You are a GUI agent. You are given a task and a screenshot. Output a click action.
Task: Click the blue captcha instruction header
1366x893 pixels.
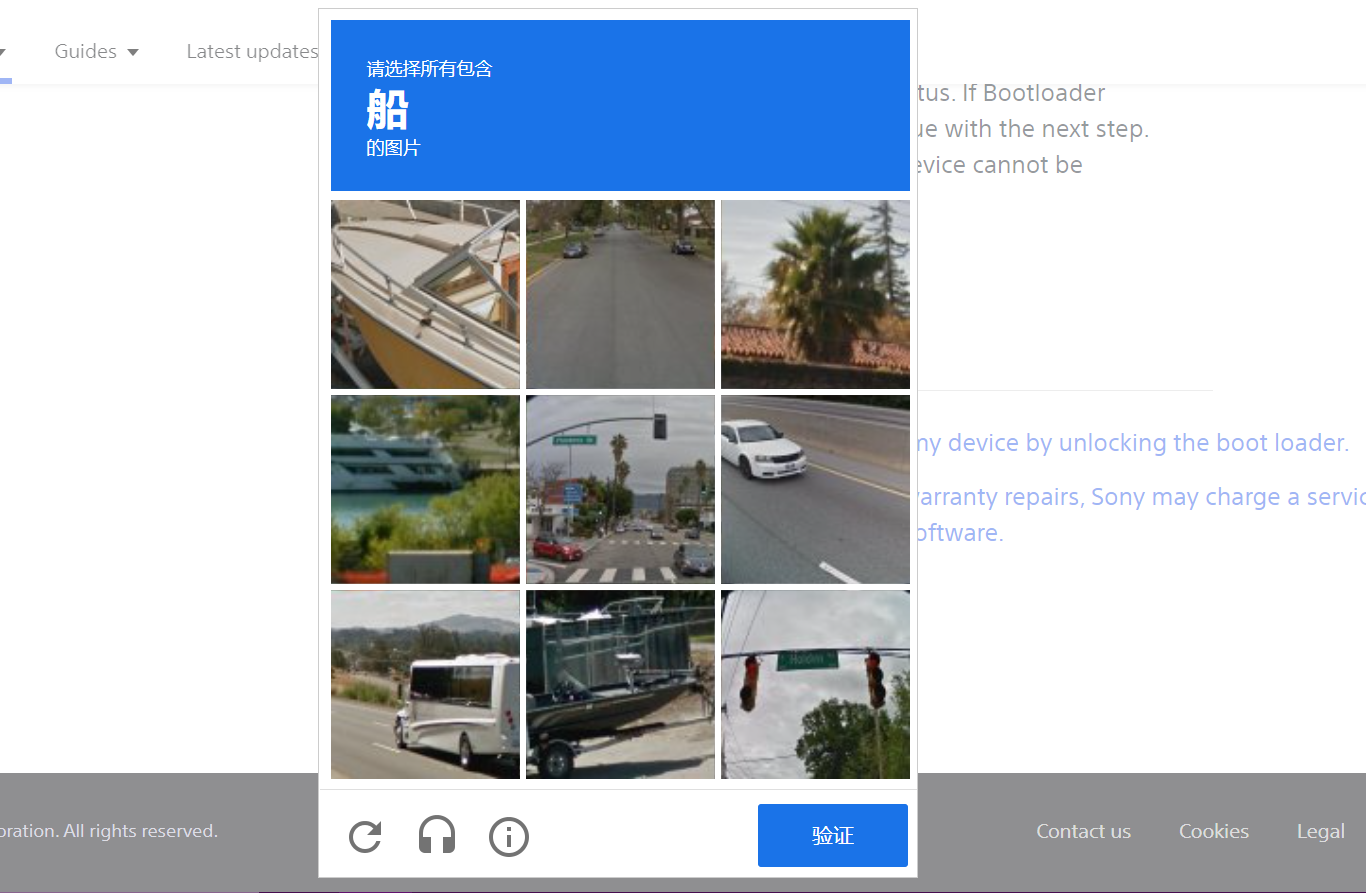(x=620, y=105)
